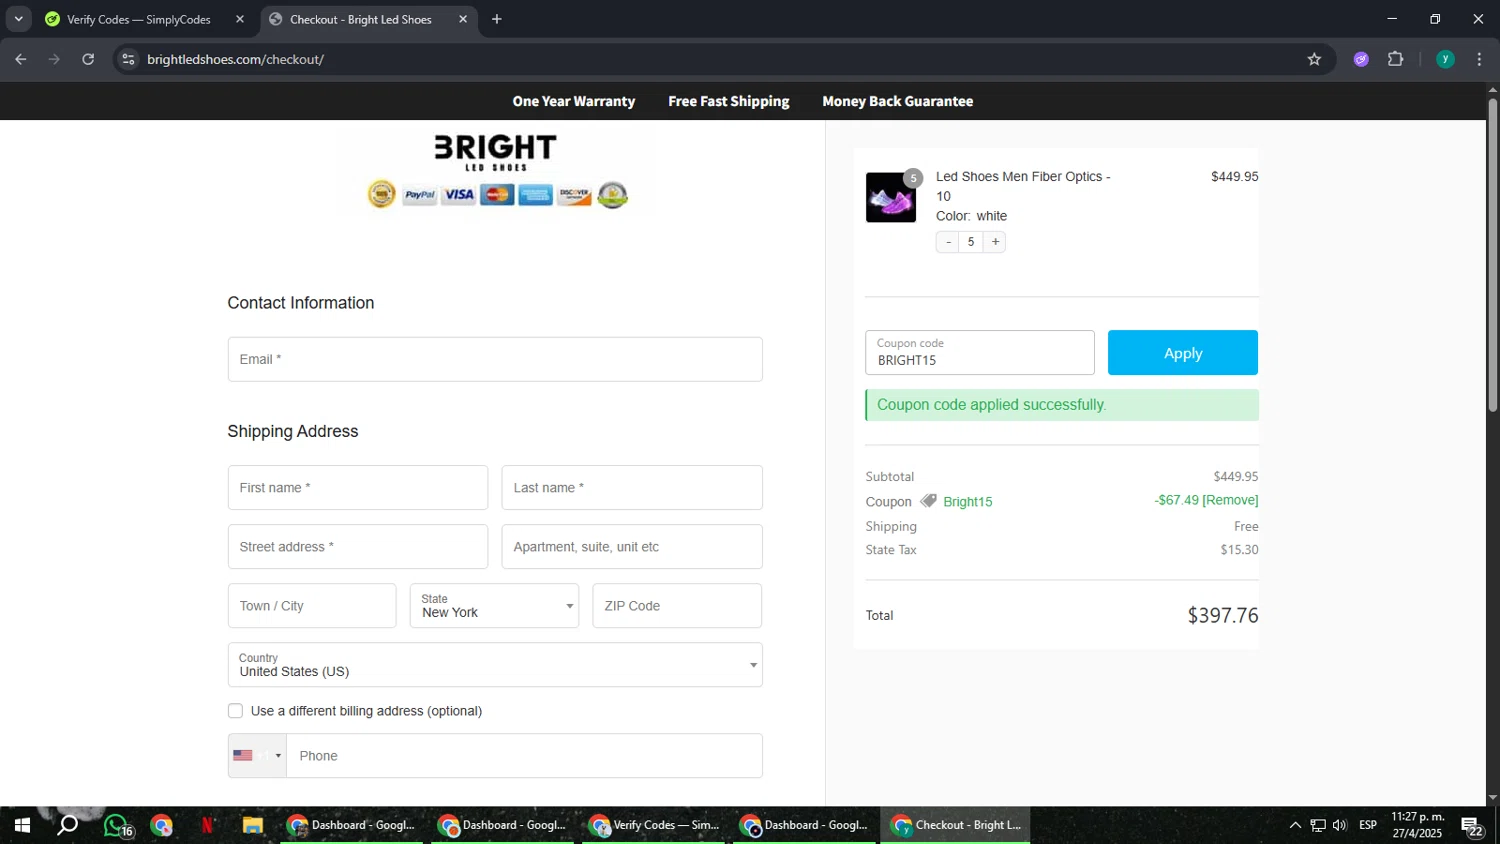The height and width of the screenshot is (844, 1500).
Task: Click the browser forward arrow
Action: (55, 59)
